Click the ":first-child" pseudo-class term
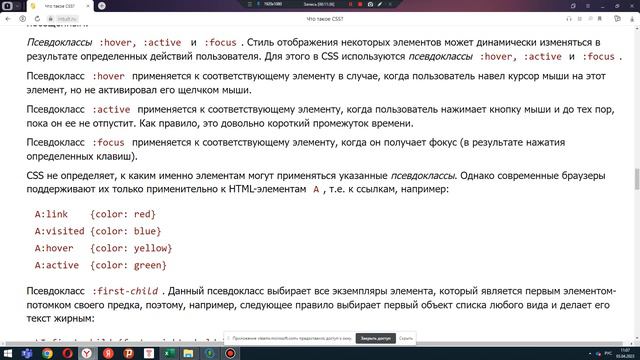Viewport: 640px width, 360px height. point(125,291)
